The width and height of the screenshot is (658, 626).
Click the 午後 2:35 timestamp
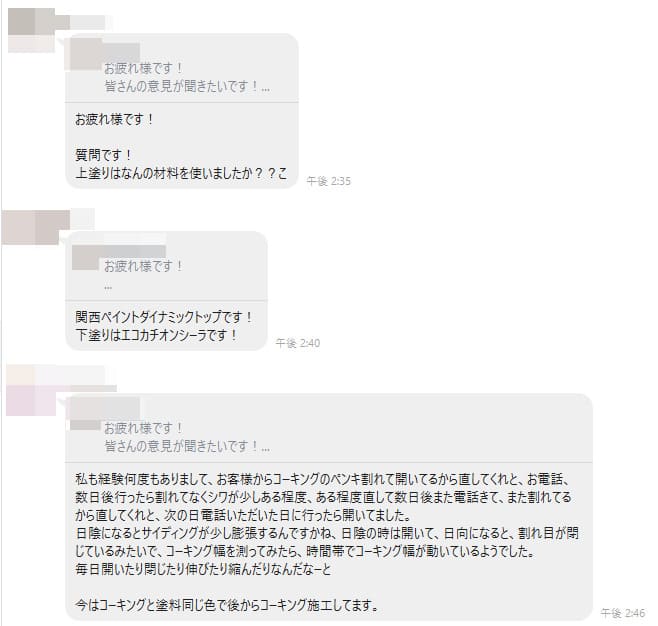[x=328, y=181]
